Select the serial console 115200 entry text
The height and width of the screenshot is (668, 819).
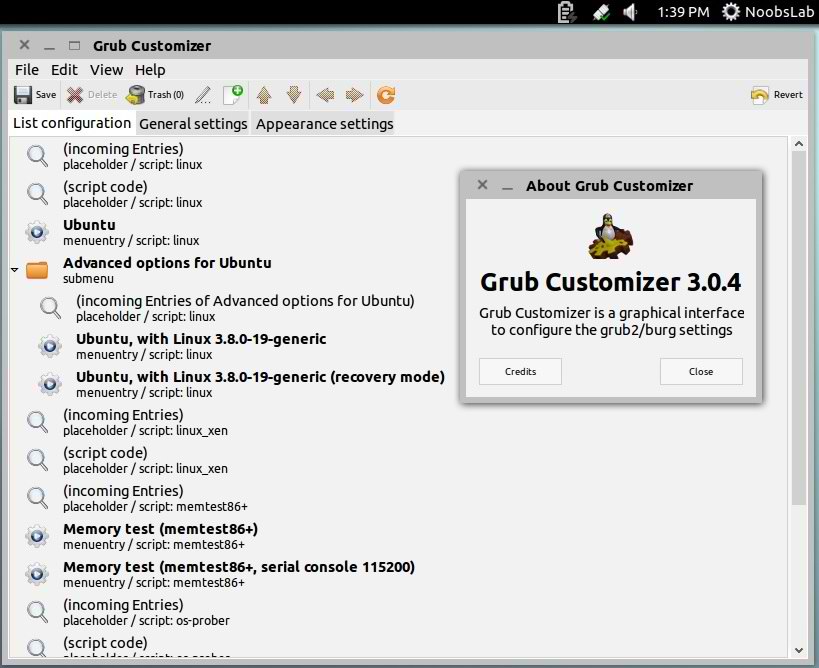239,567
